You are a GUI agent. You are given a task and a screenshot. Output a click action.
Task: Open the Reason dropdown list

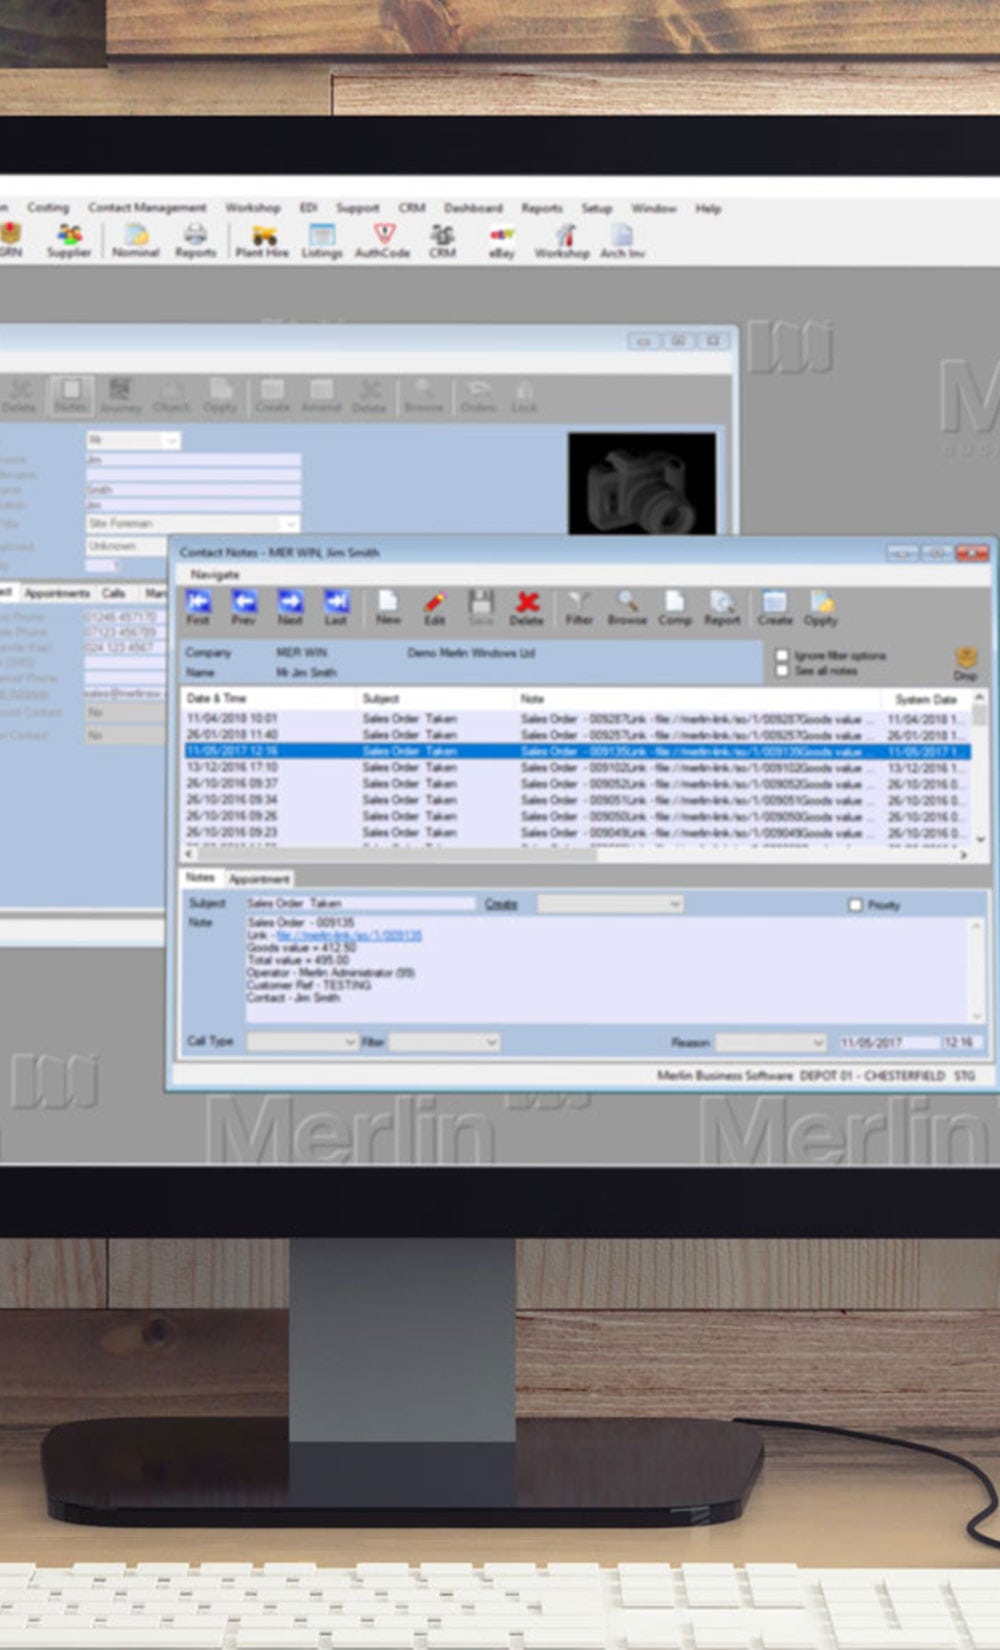pos(818,1042)
